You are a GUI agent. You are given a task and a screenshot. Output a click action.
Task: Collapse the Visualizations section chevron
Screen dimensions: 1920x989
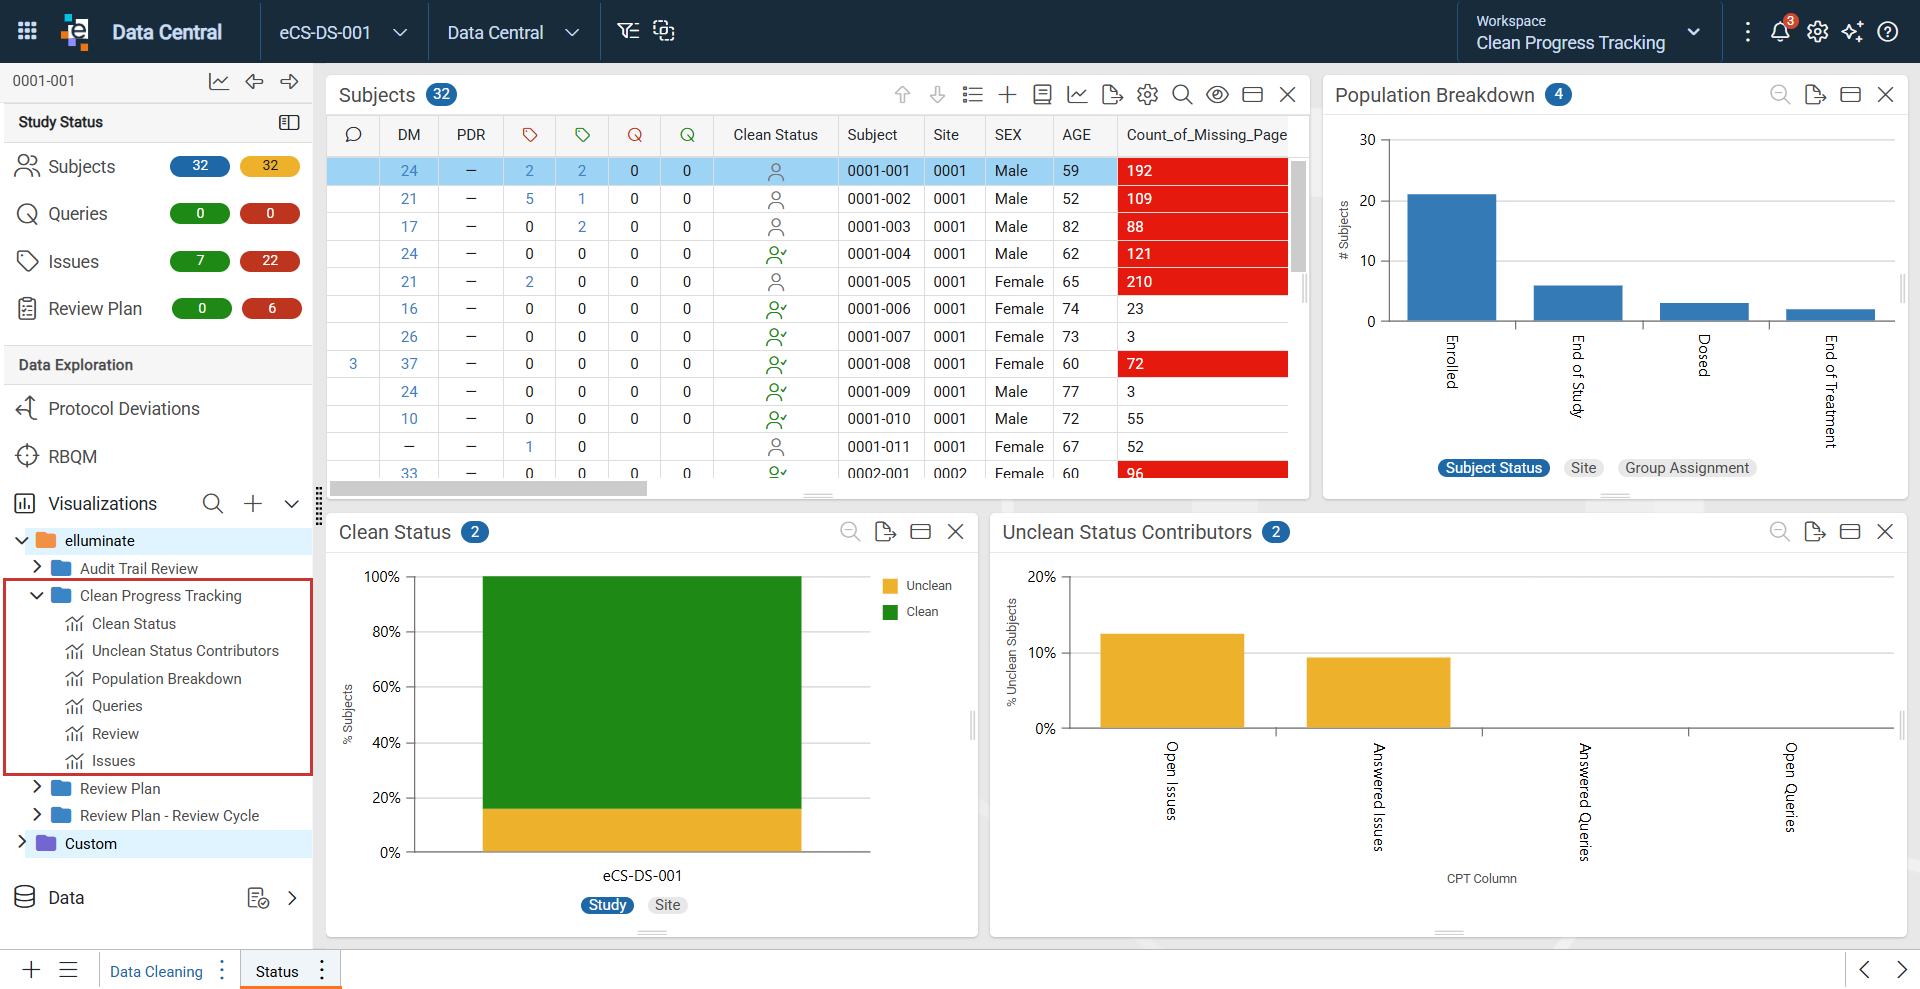291,503
